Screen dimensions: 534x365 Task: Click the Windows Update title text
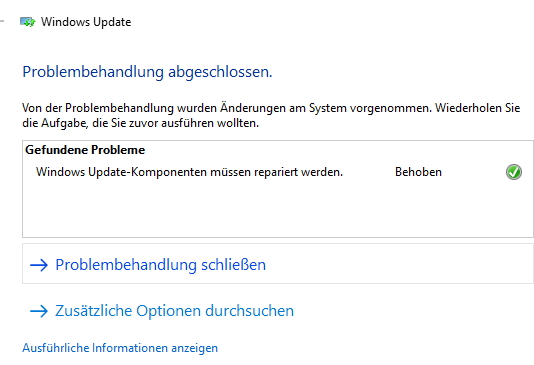[x=86, y=22]
